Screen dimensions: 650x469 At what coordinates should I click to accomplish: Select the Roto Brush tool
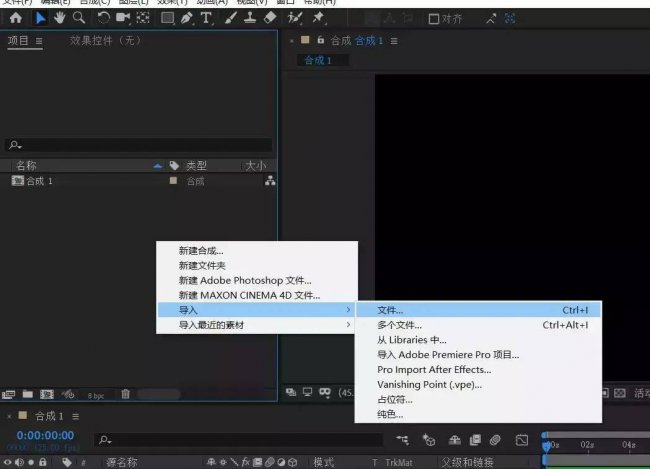(295, 18)
